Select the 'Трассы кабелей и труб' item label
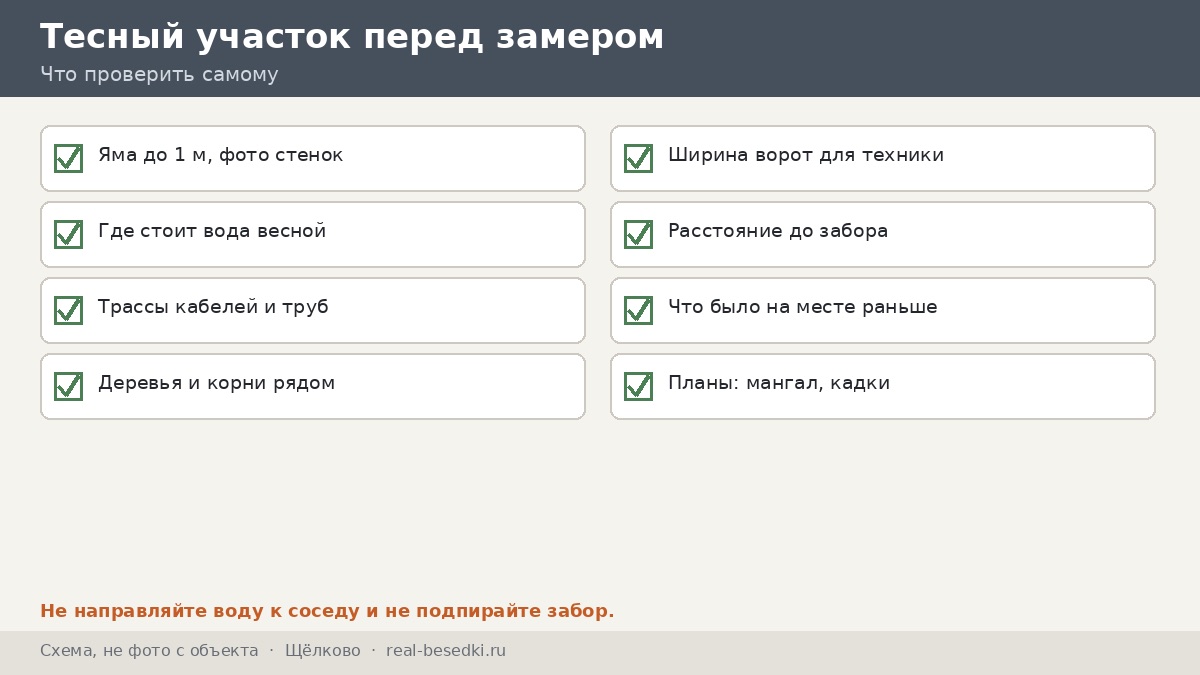This screenshot has width=1200, height=675. tap(213, 307)
